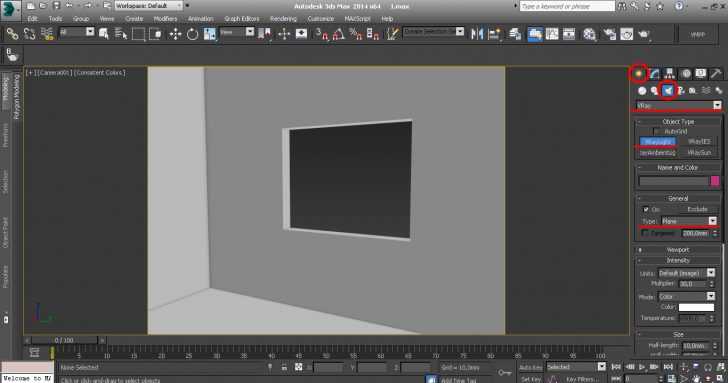Click the VRayIES object type button
Screen dimensions: 728x383
(x=699, y=142)
